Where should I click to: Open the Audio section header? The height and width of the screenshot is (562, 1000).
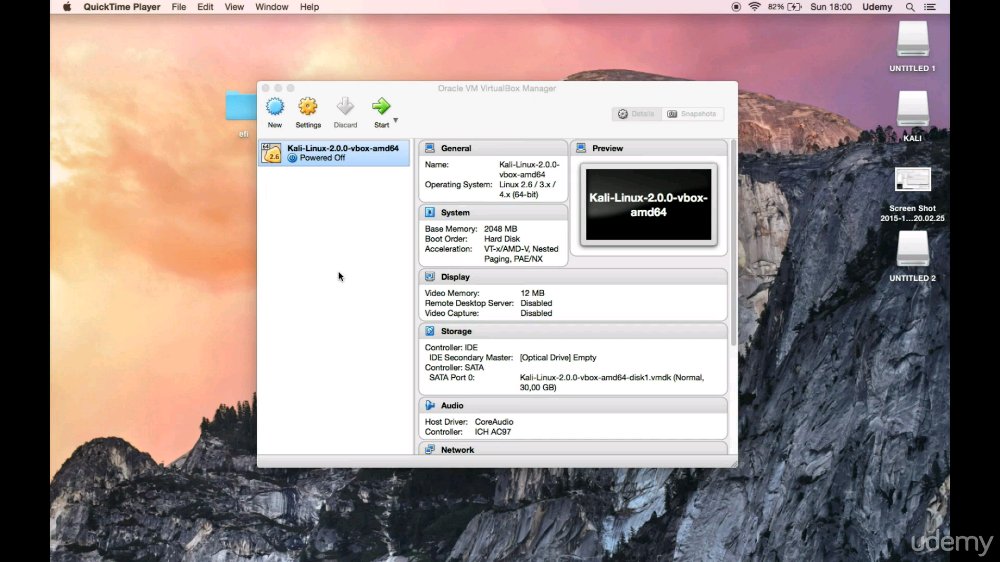coord(573,405)
